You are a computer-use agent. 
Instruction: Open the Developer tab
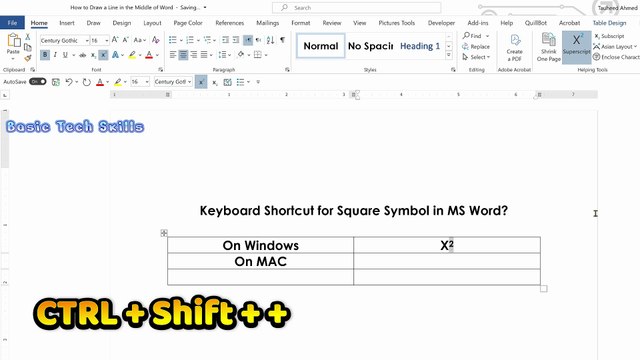click(441, 23)
